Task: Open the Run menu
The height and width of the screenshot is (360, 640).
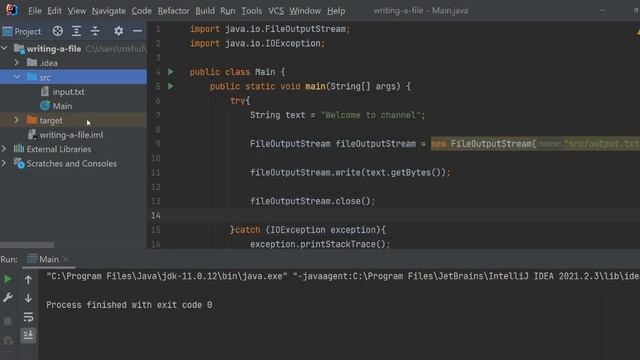Action: pyautogui.click(x=228, y=11)
